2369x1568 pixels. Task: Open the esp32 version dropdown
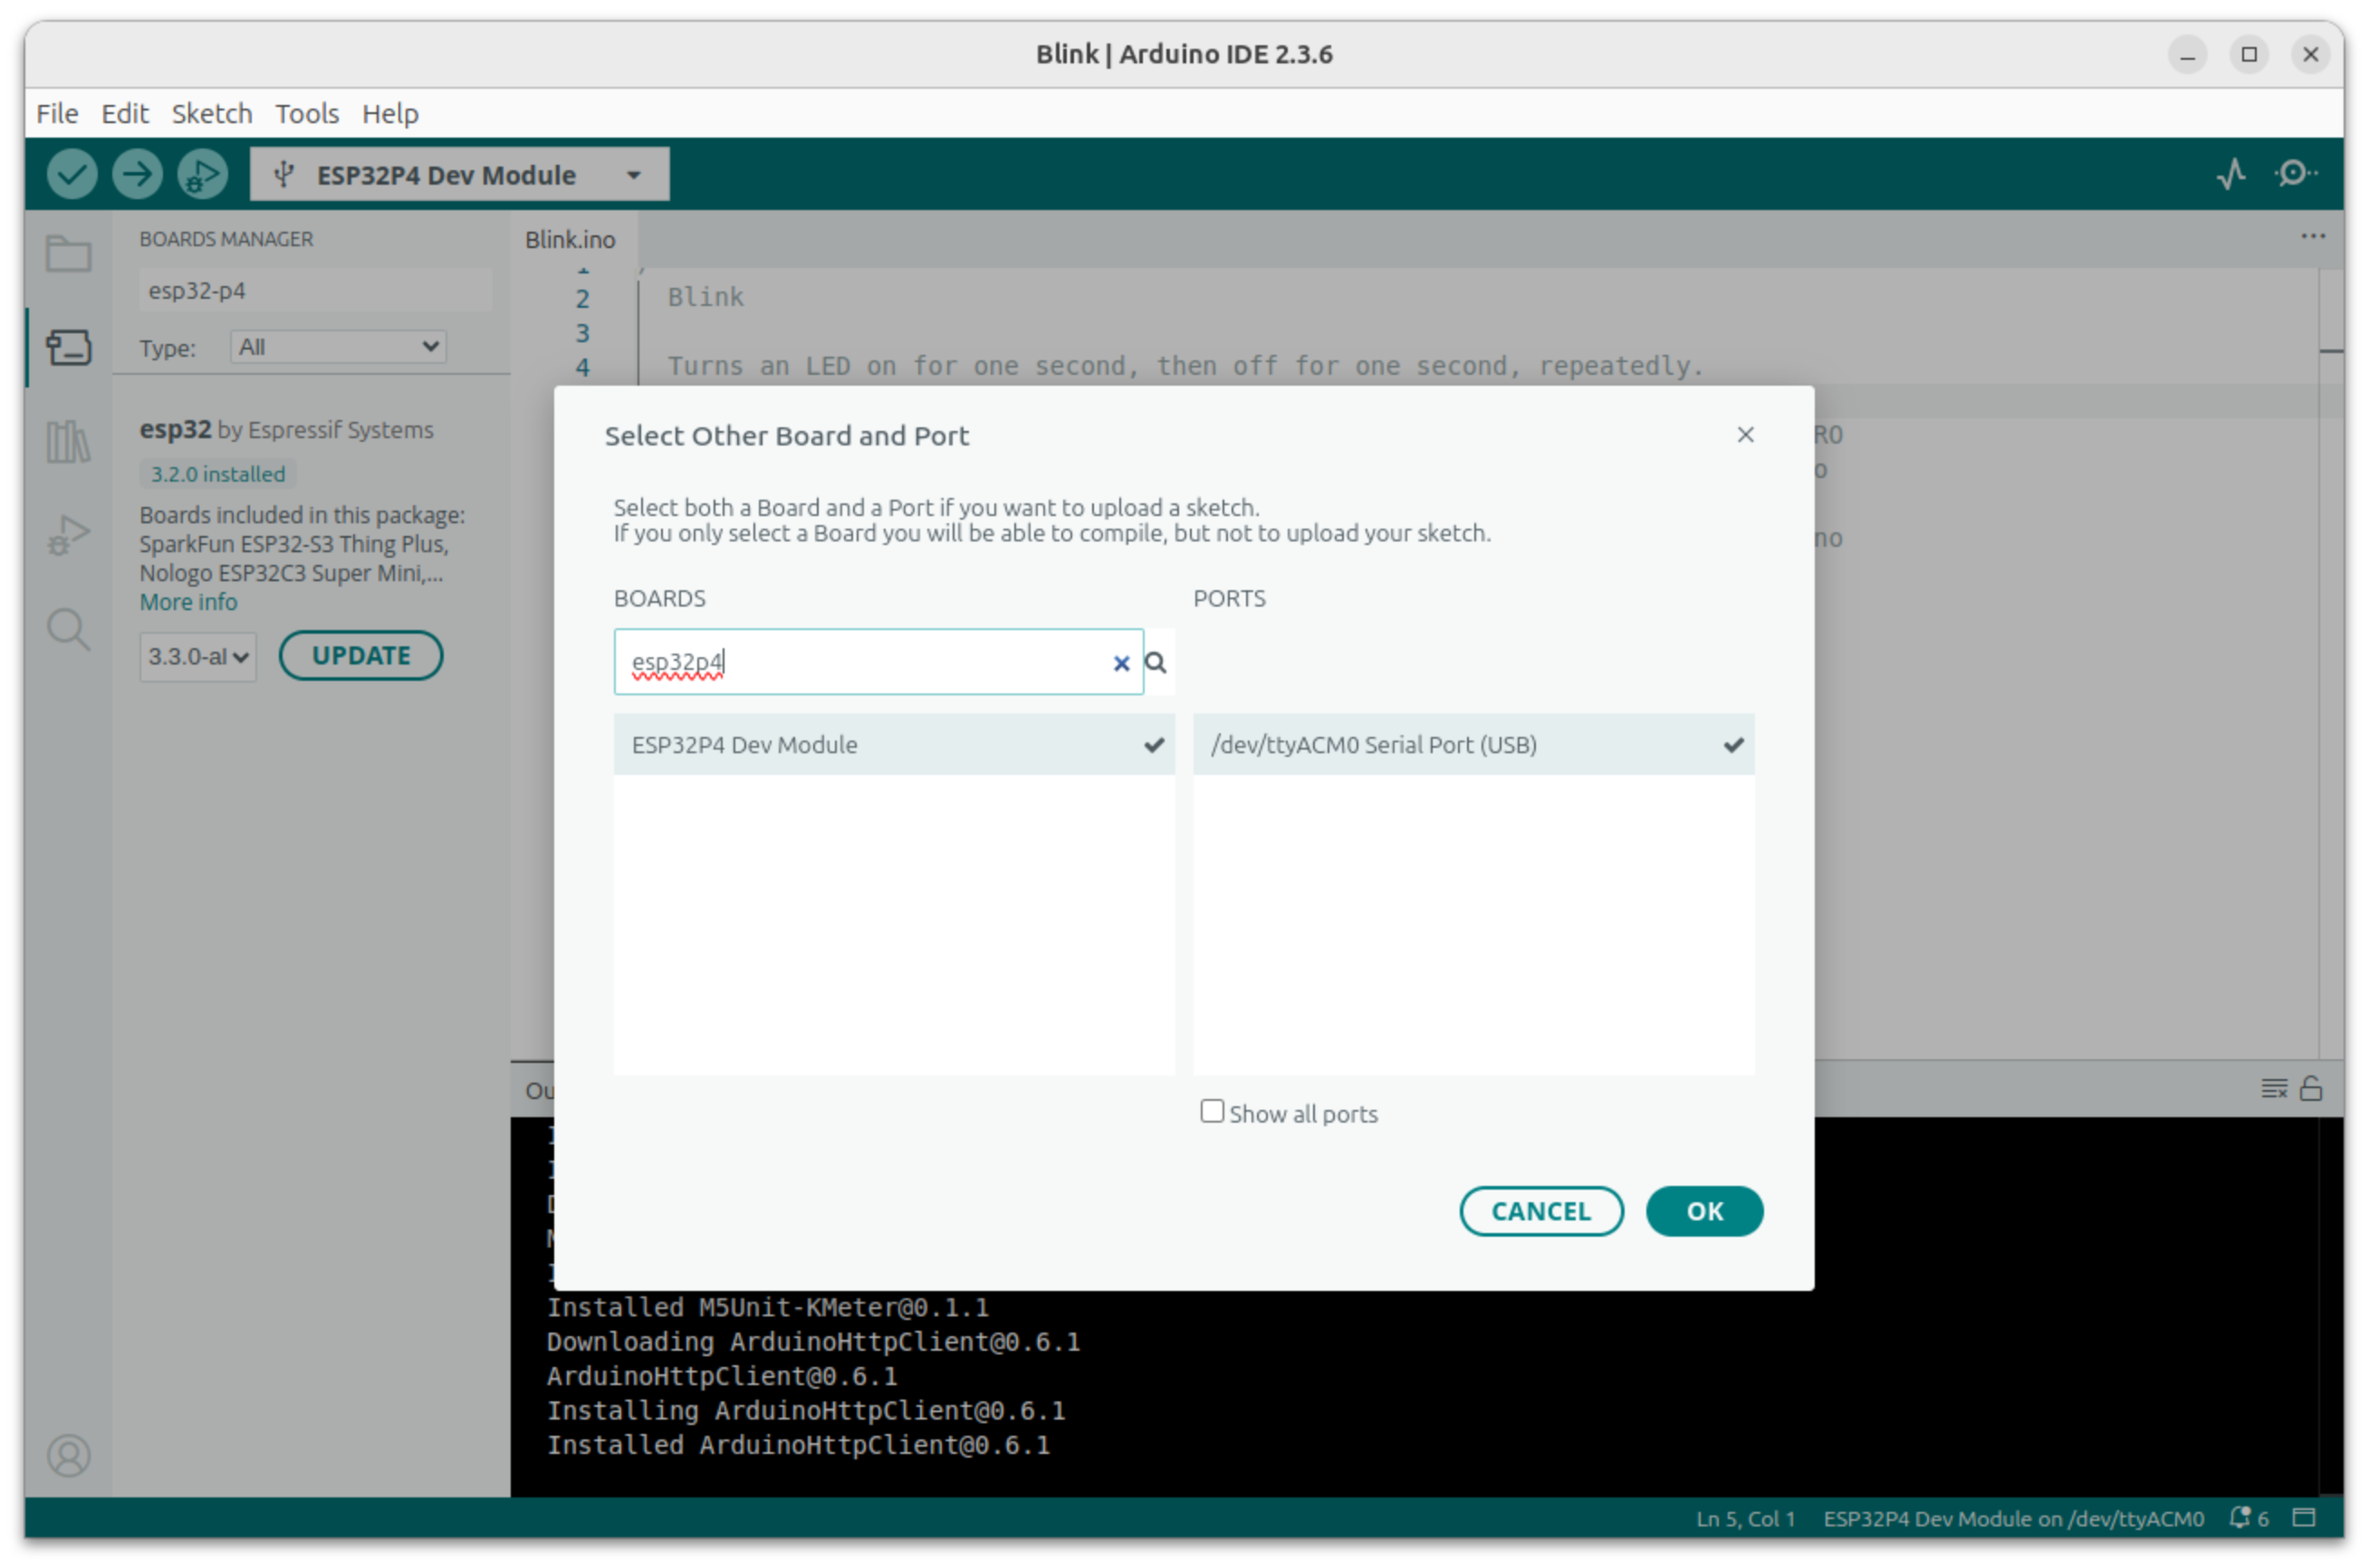[x=198, y=657]
